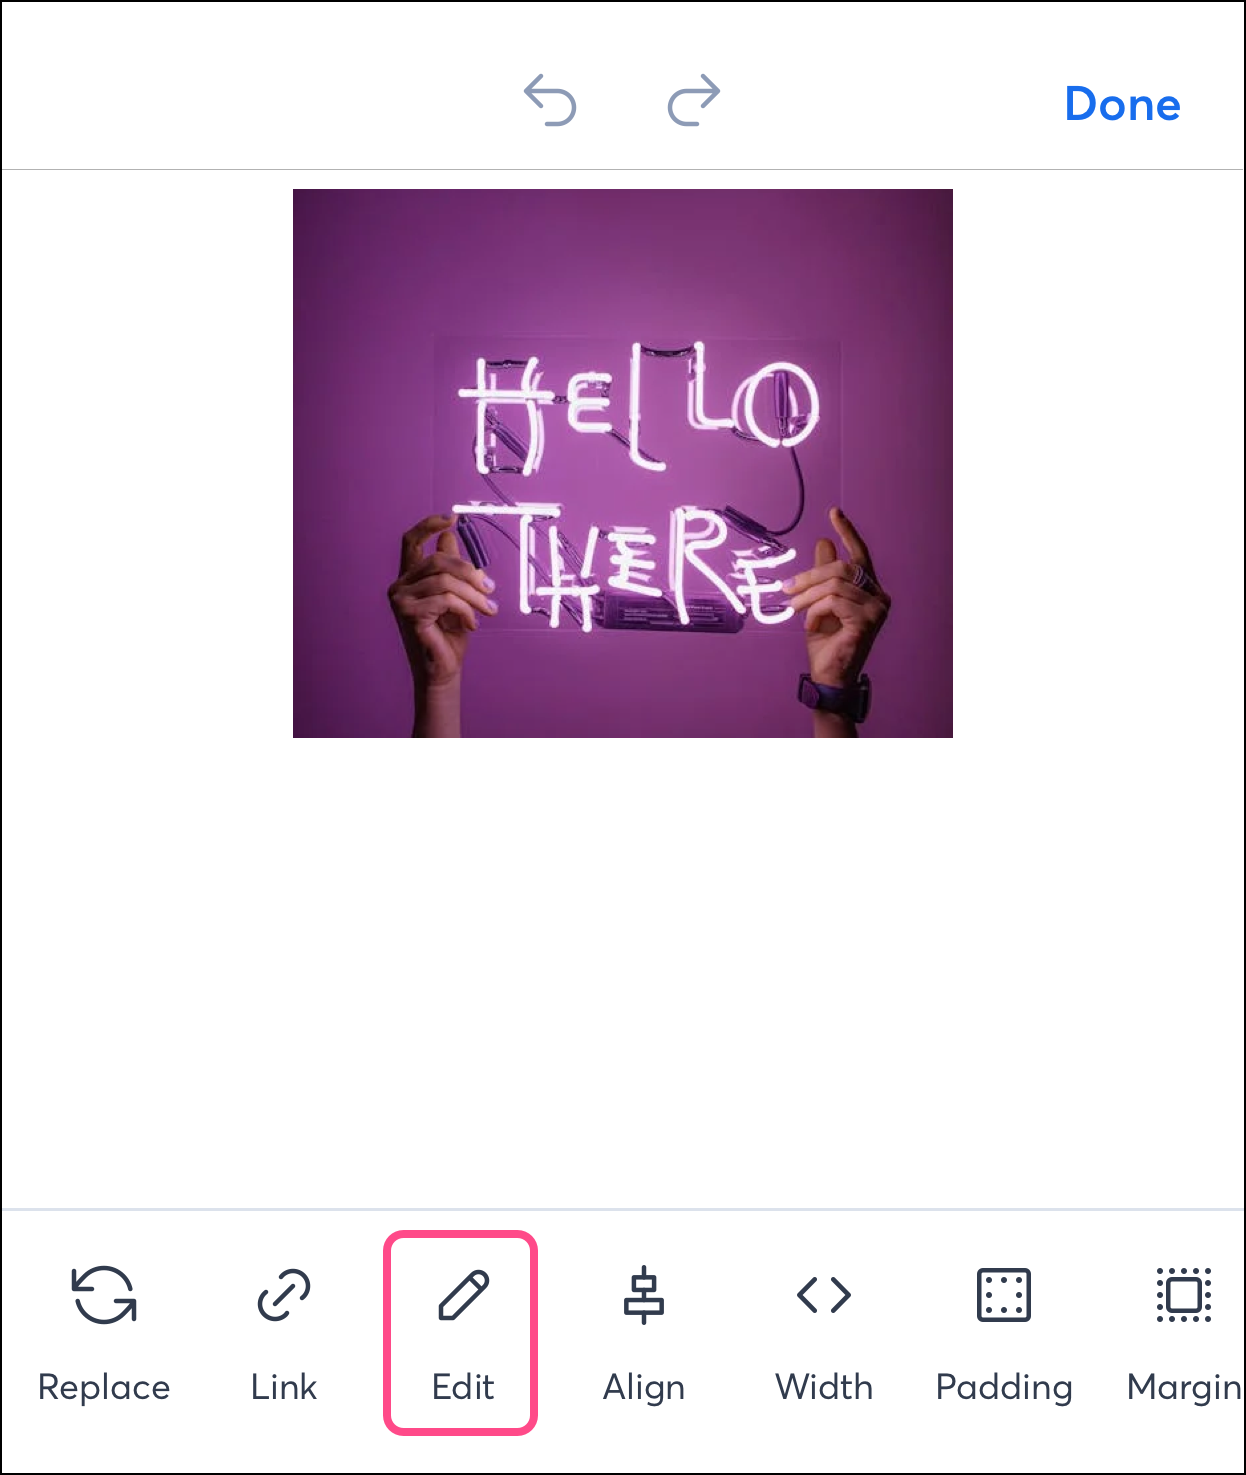Tap Done to finish editing
The width and height of the screenshot is (1246, 1475).
coord(1122,104)
